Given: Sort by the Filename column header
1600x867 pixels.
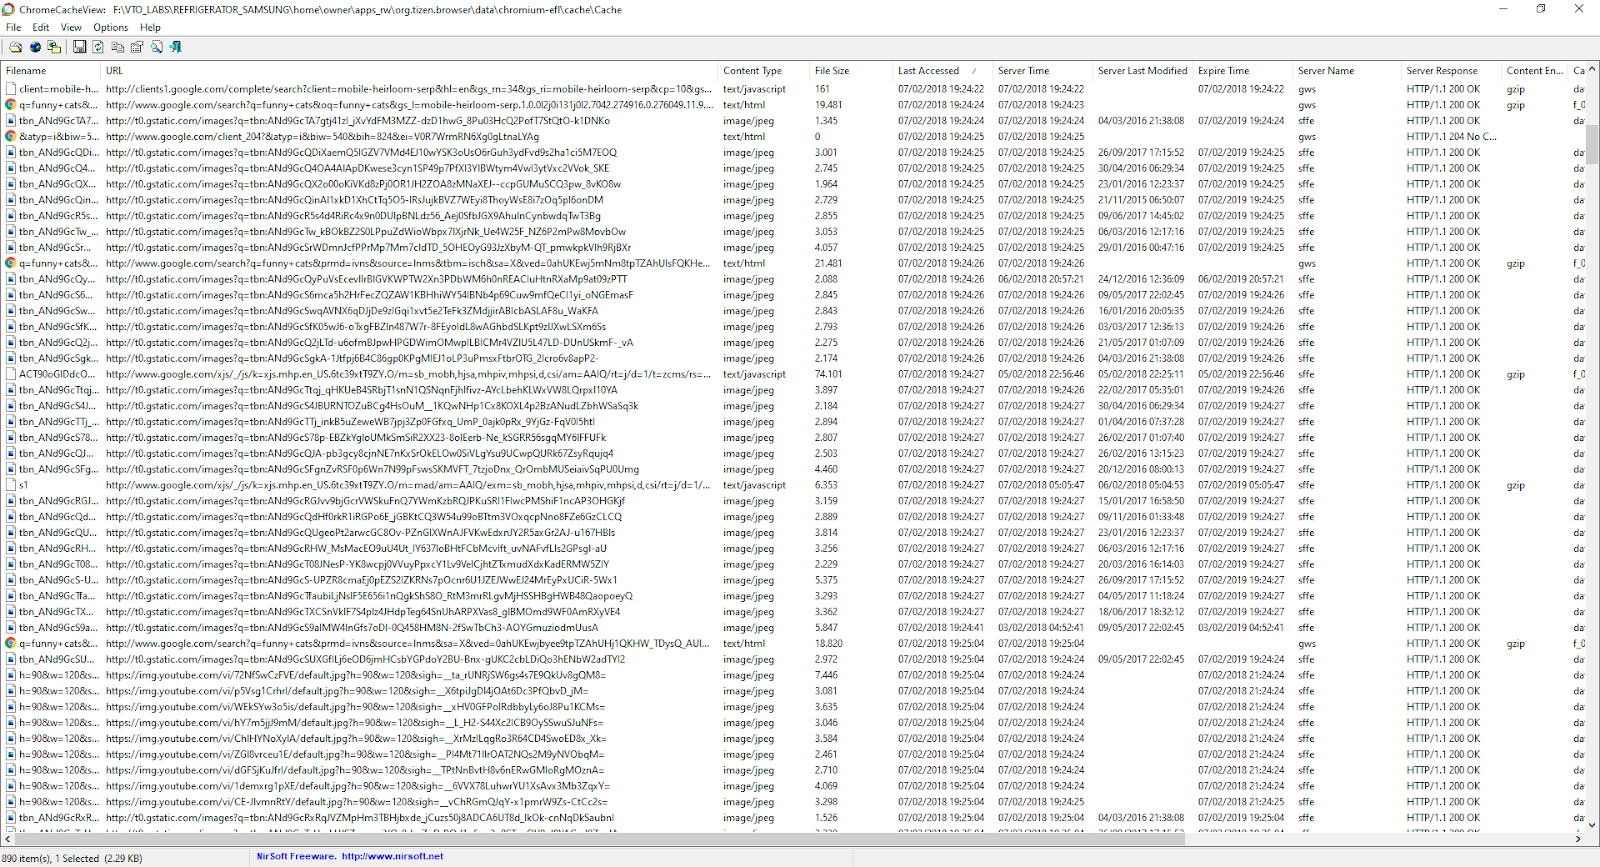Looking at the screenshot, I should coord(50,71).
